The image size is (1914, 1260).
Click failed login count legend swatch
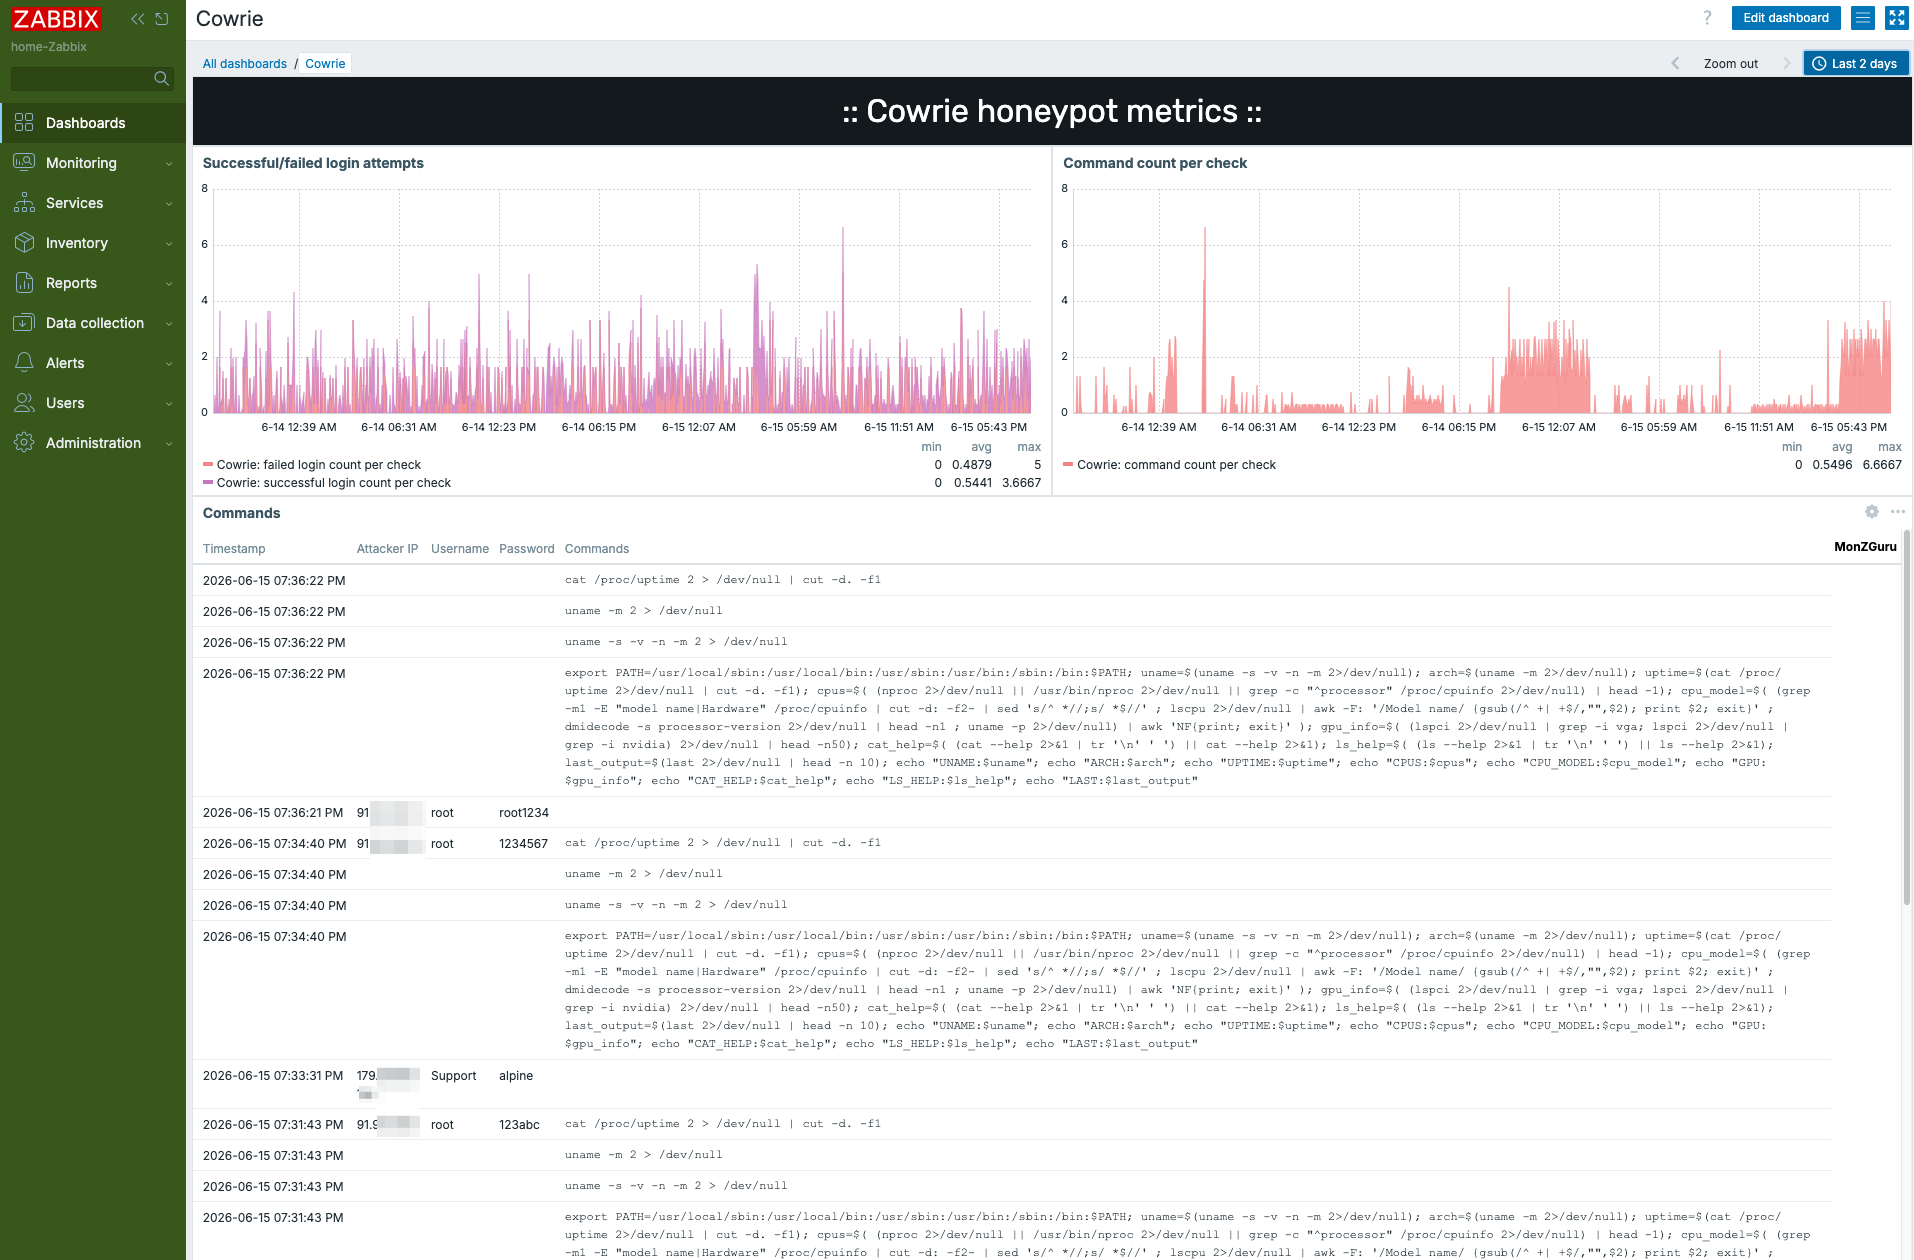[208, 465]
